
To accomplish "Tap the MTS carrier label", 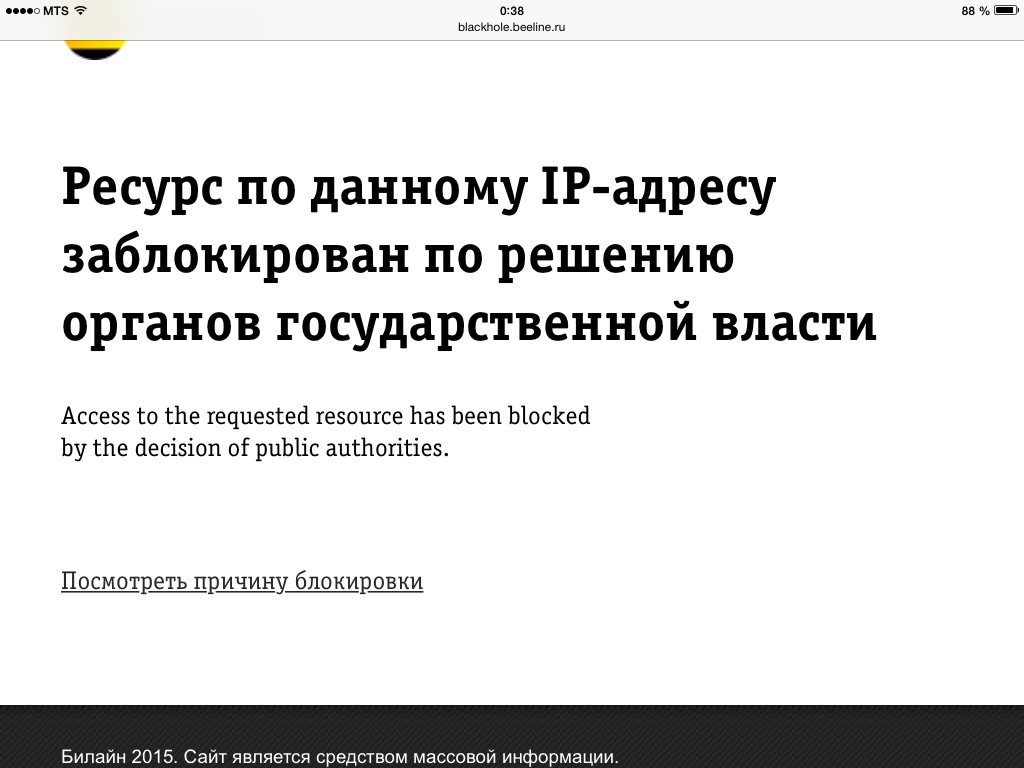I will tap(56, 11).
